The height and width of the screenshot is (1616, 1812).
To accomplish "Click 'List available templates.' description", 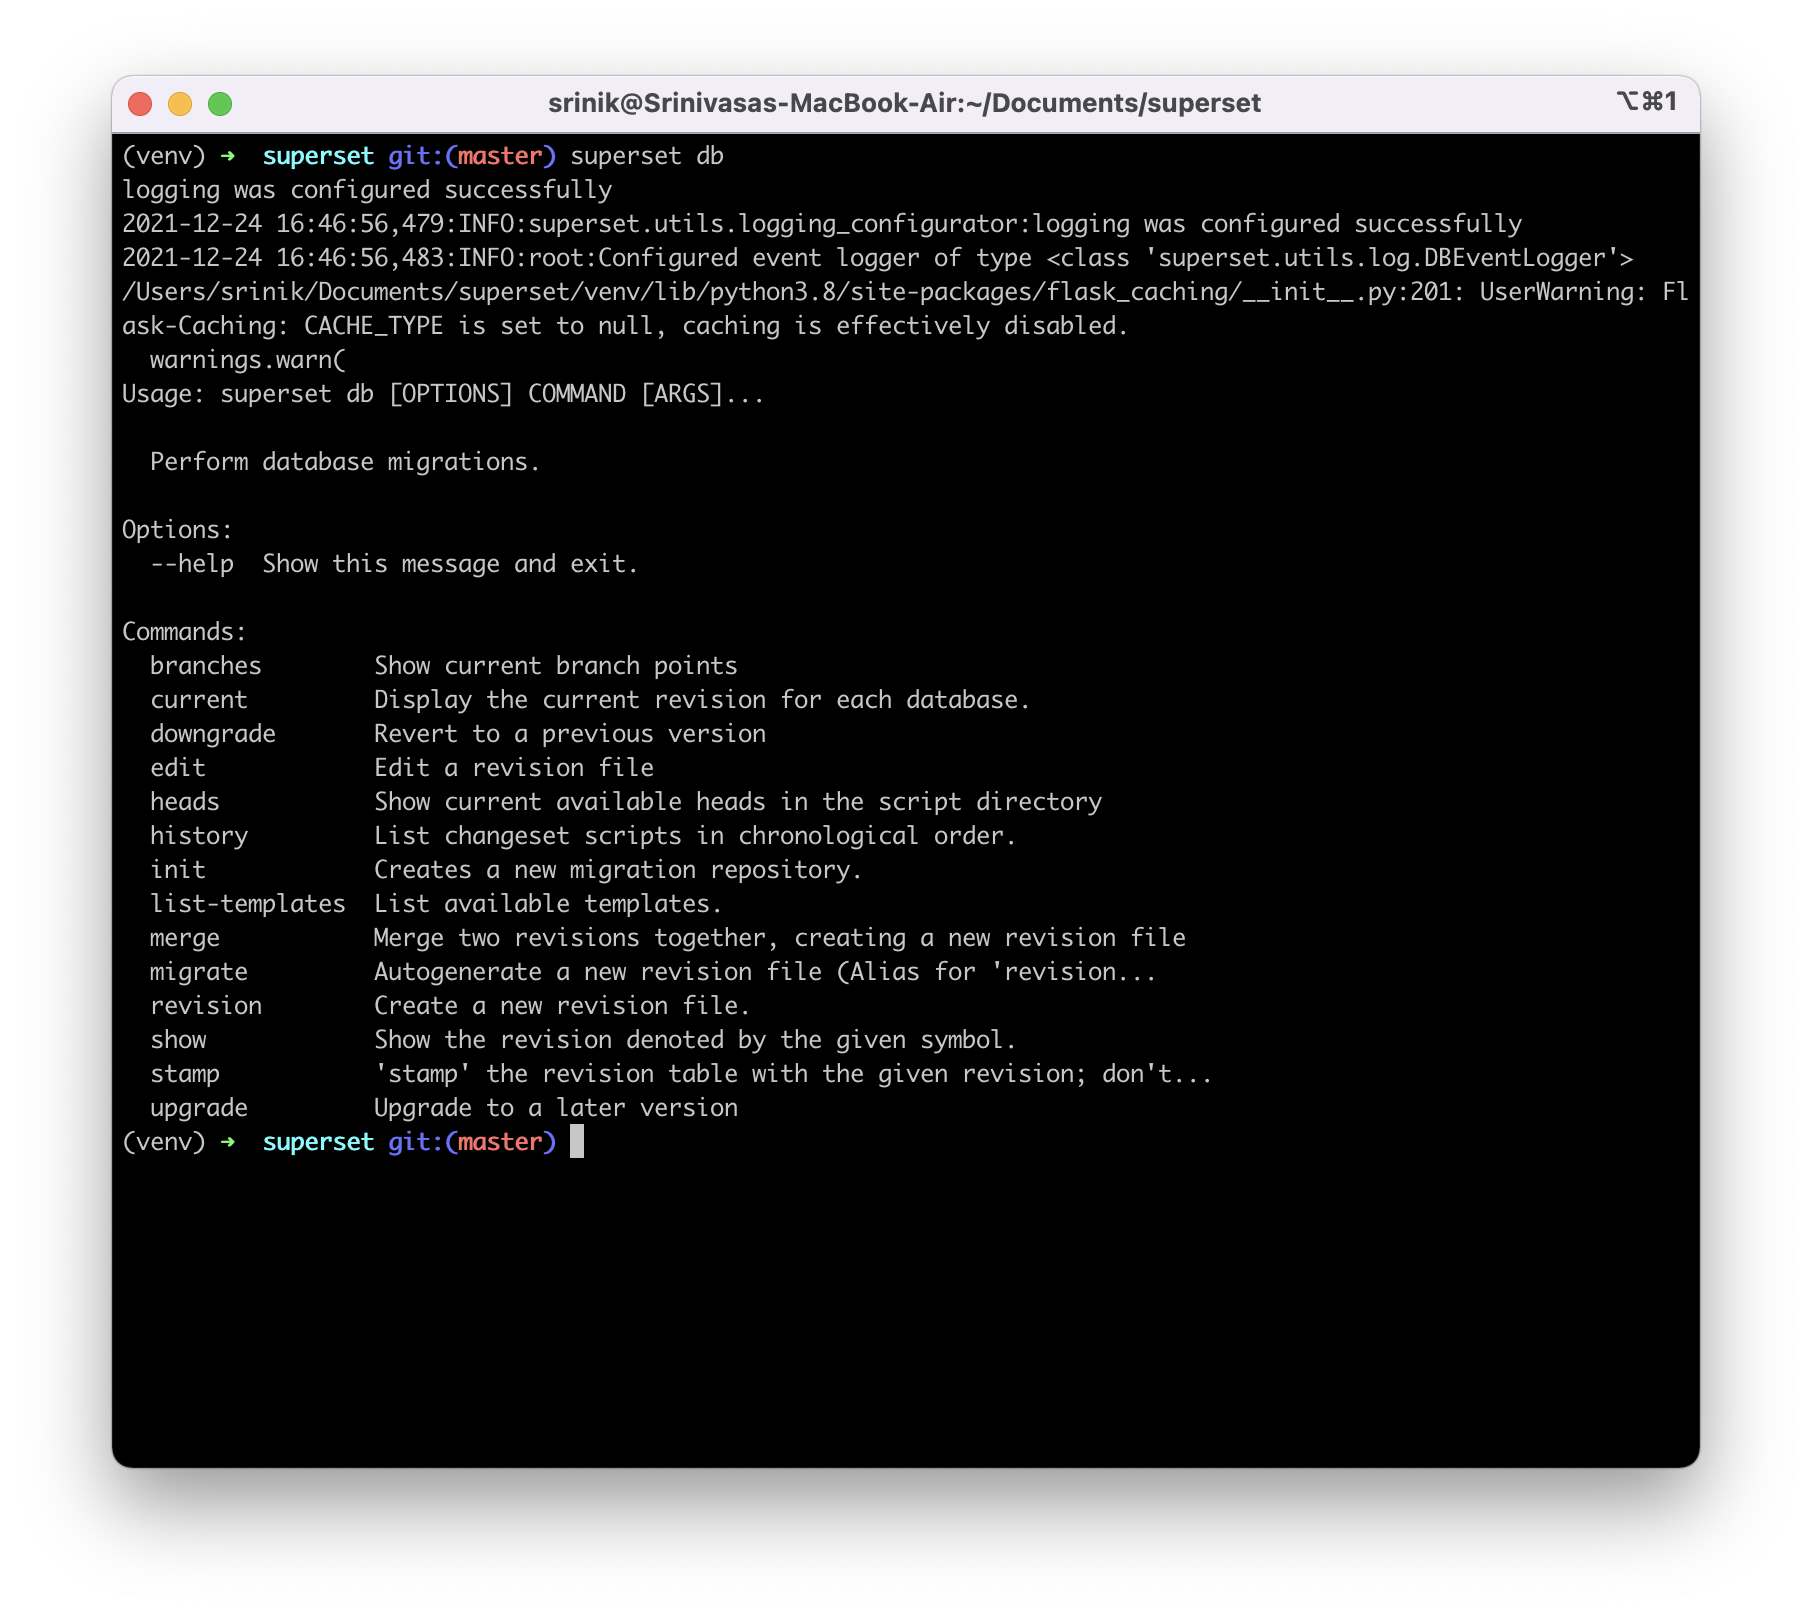I will 548,904.
